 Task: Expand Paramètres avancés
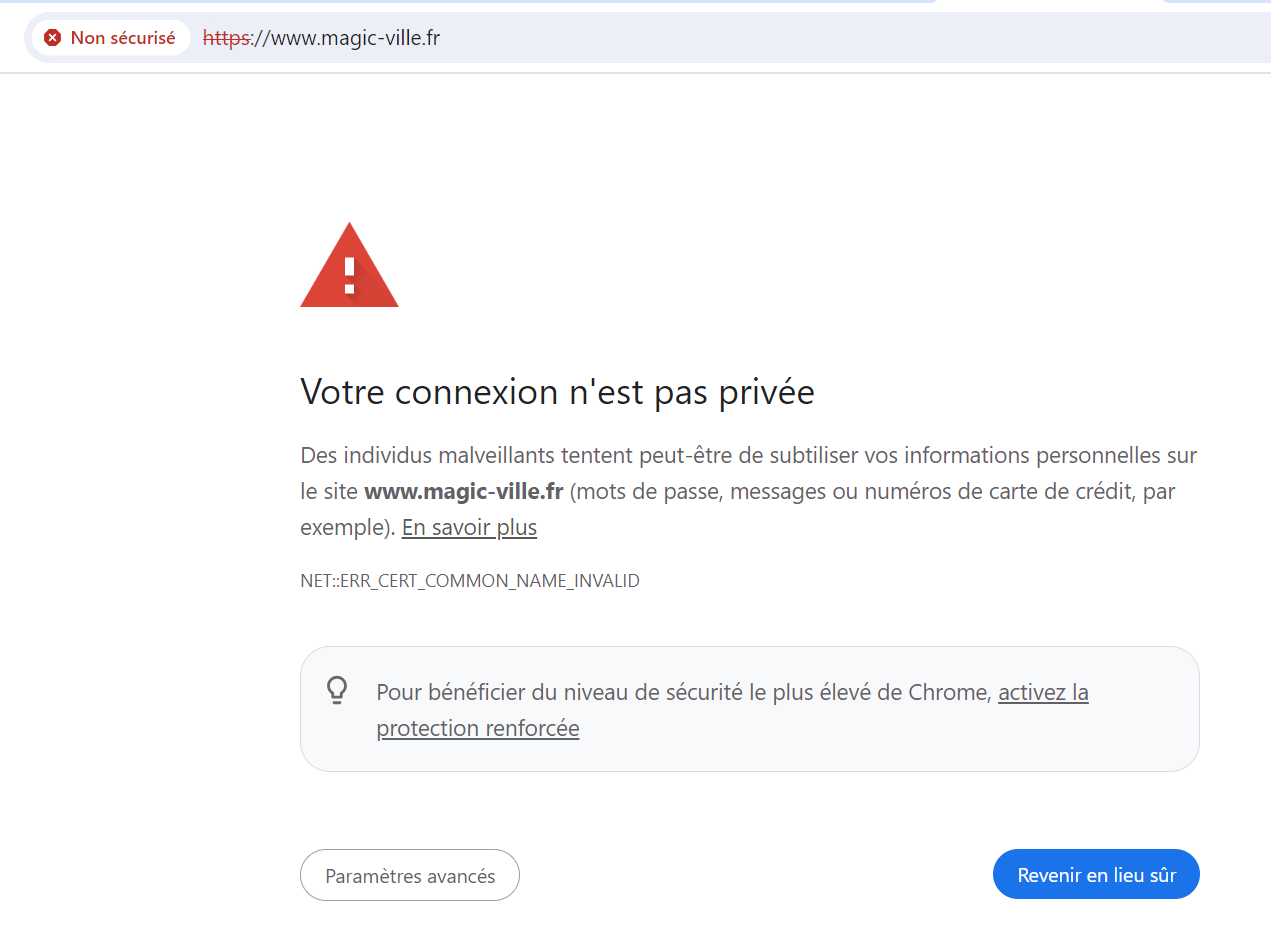(410, 876)
